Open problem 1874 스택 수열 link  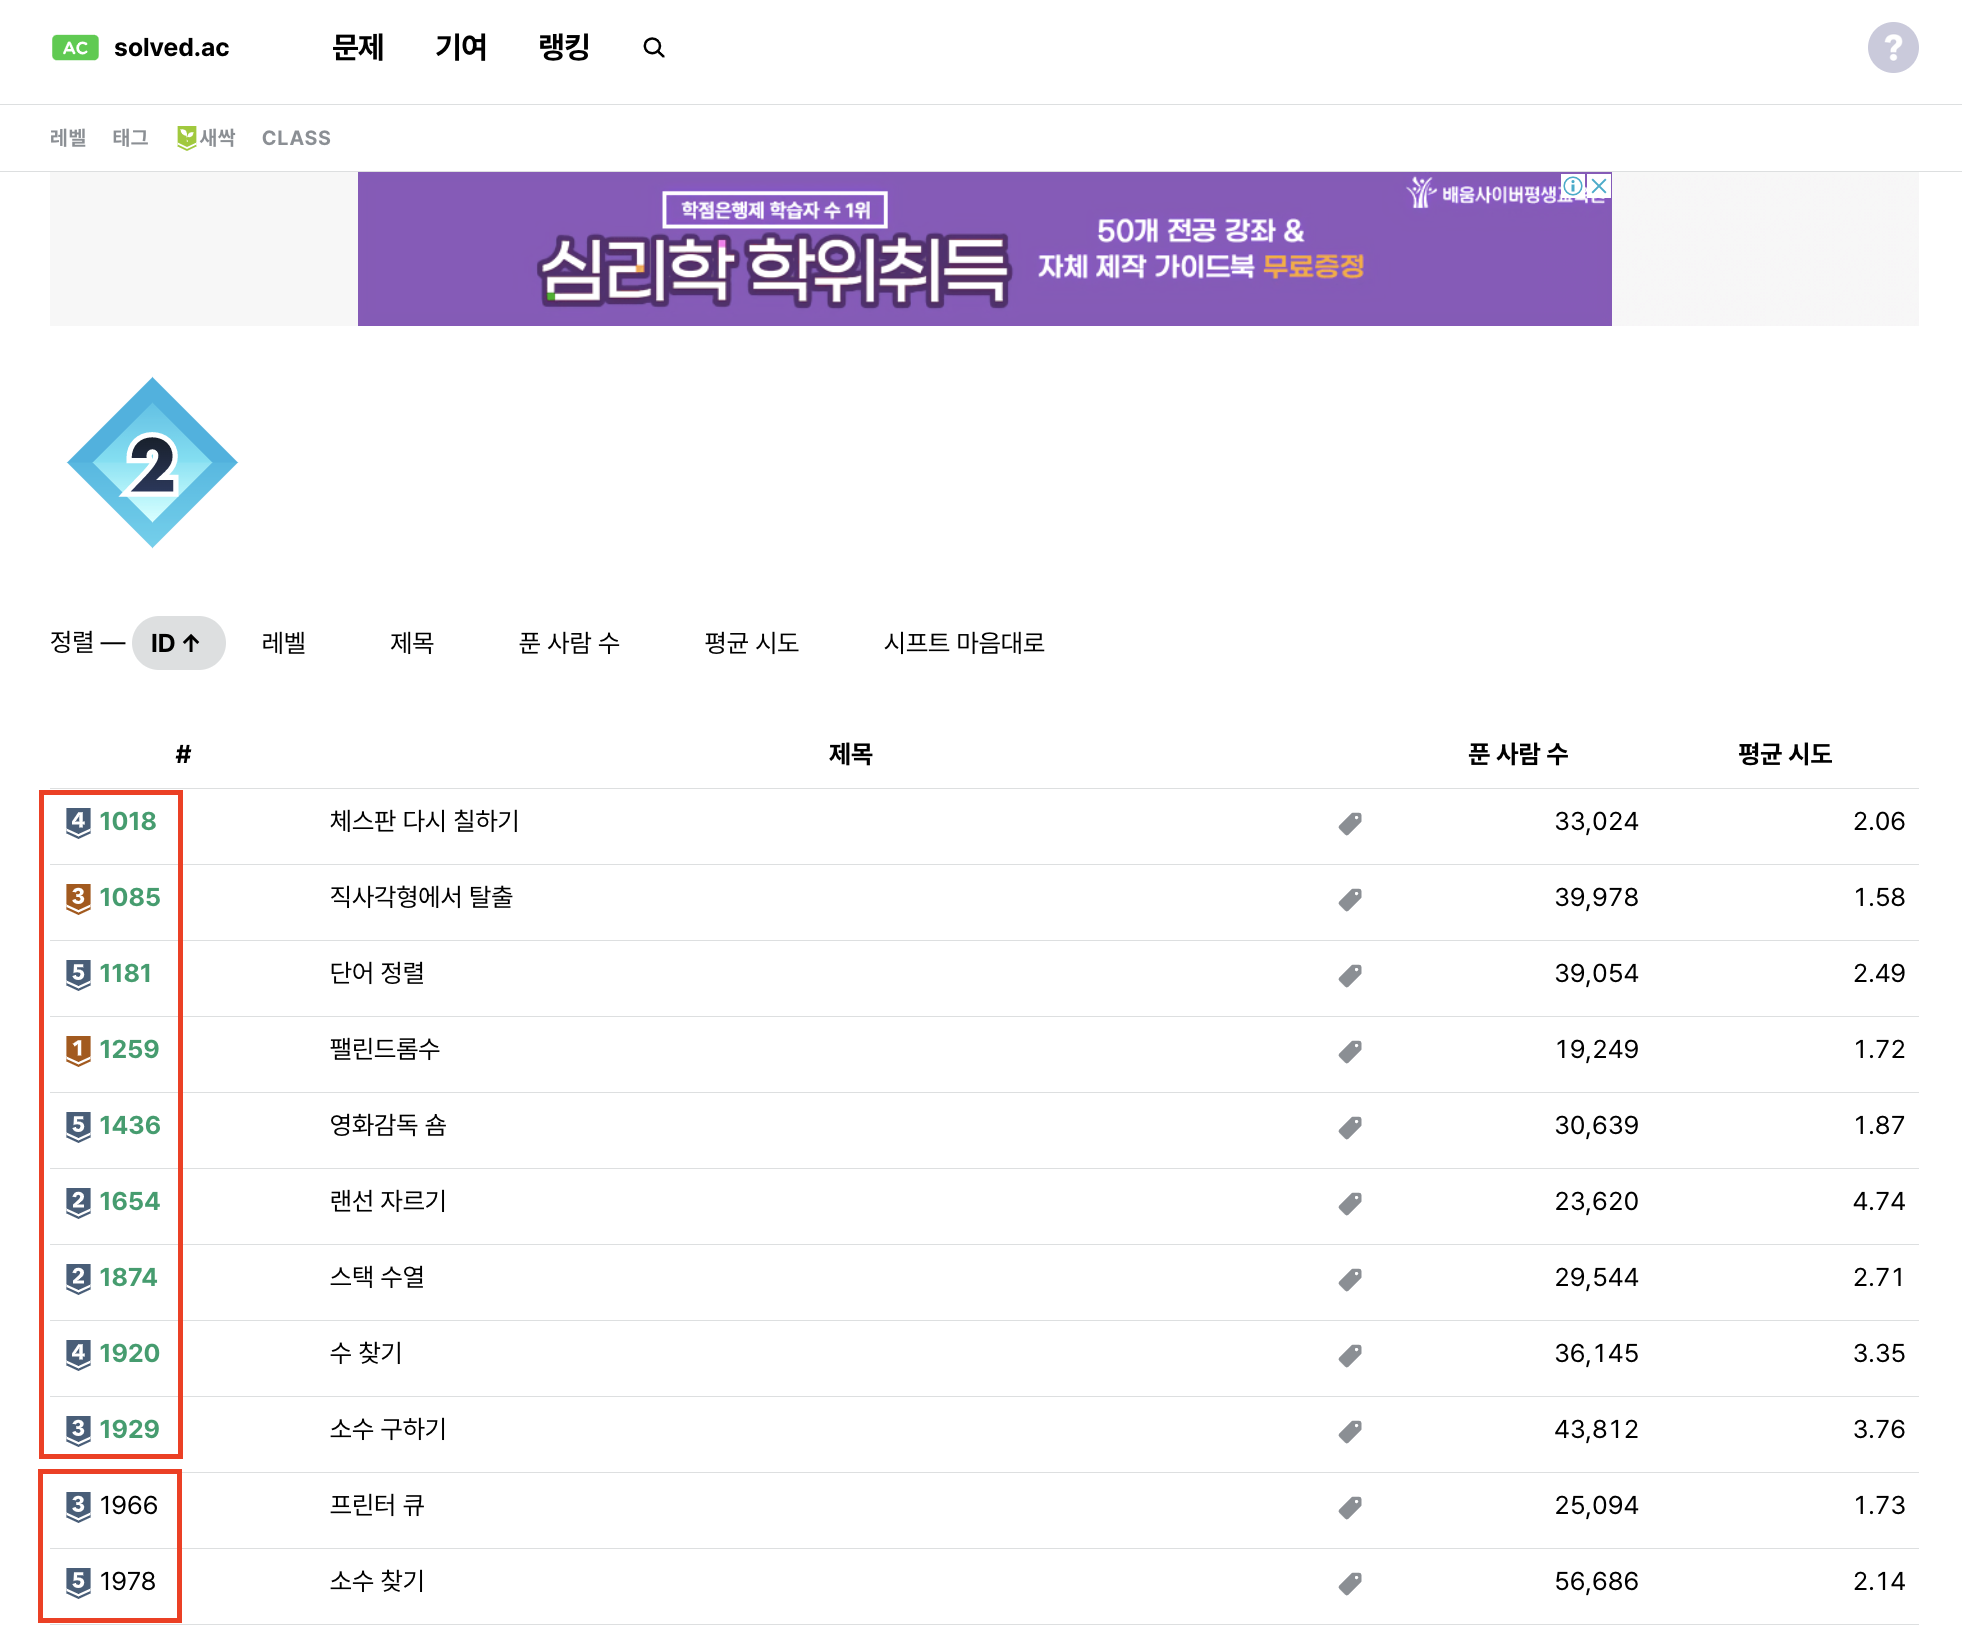point(377,1277)
